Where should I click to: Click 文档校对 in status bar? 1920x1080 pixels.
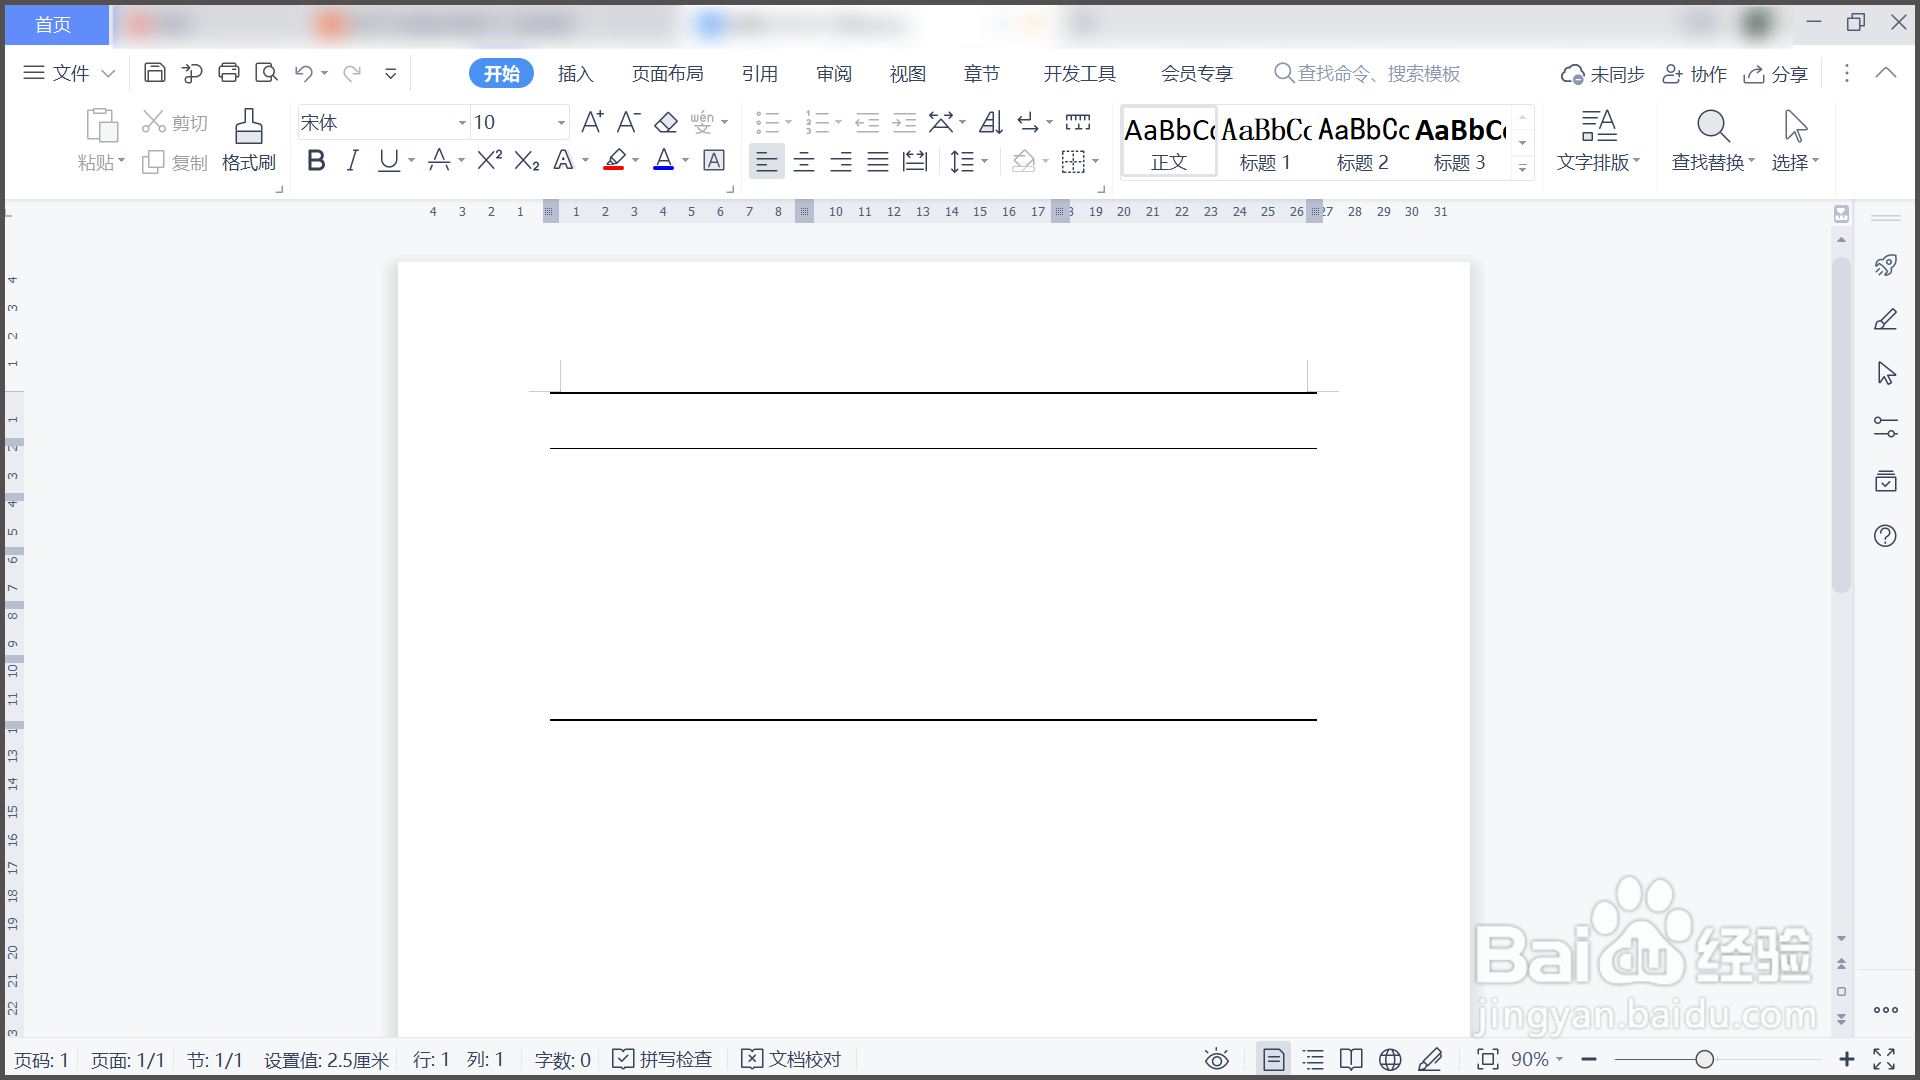click(x=791, y=1060)
